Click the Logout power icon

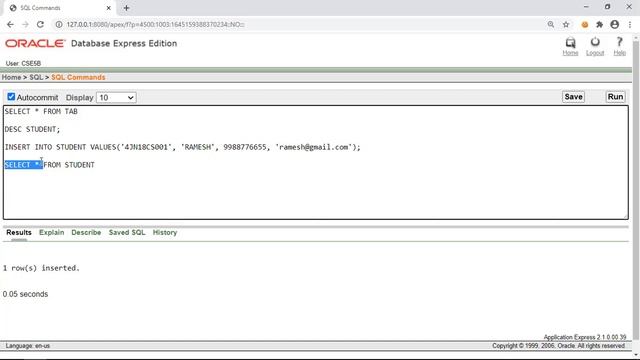595,42
